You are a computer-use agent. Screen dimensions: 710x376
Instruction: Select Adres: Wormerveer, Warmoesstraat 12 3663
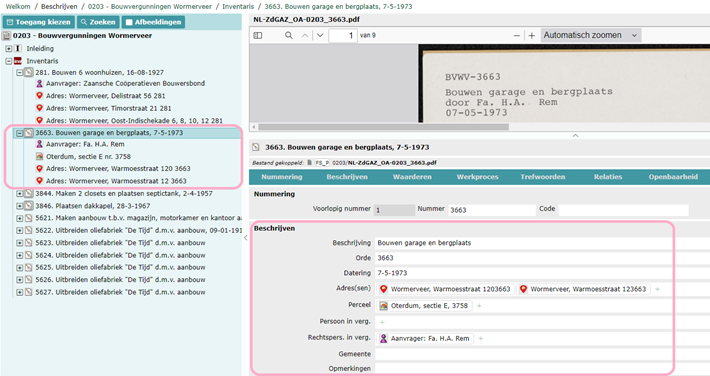click(x=116, y=181)
